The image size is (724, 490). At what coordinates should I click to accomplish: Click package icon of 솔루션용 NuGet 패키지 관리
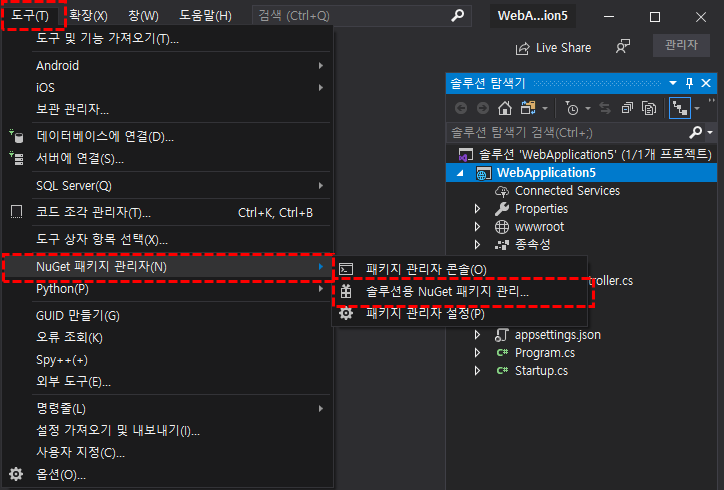pyautogui.click(x=346, y=291)
